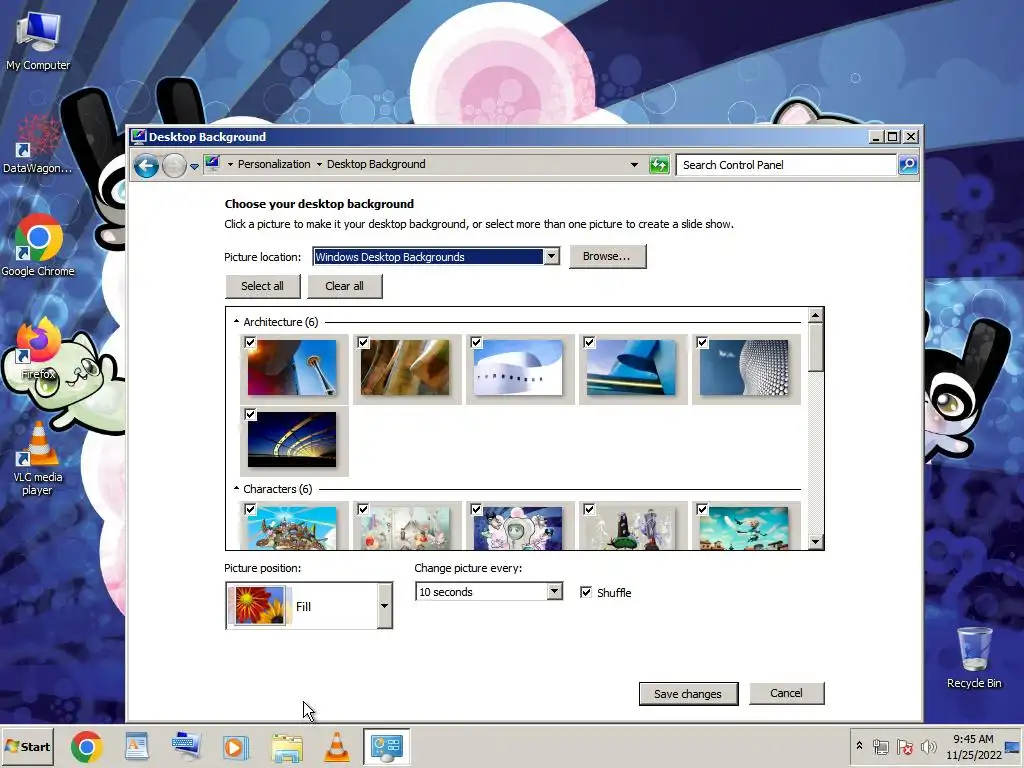Click the Start button
This screenshot has width=1024, height=768.
(x=27, y=746)
